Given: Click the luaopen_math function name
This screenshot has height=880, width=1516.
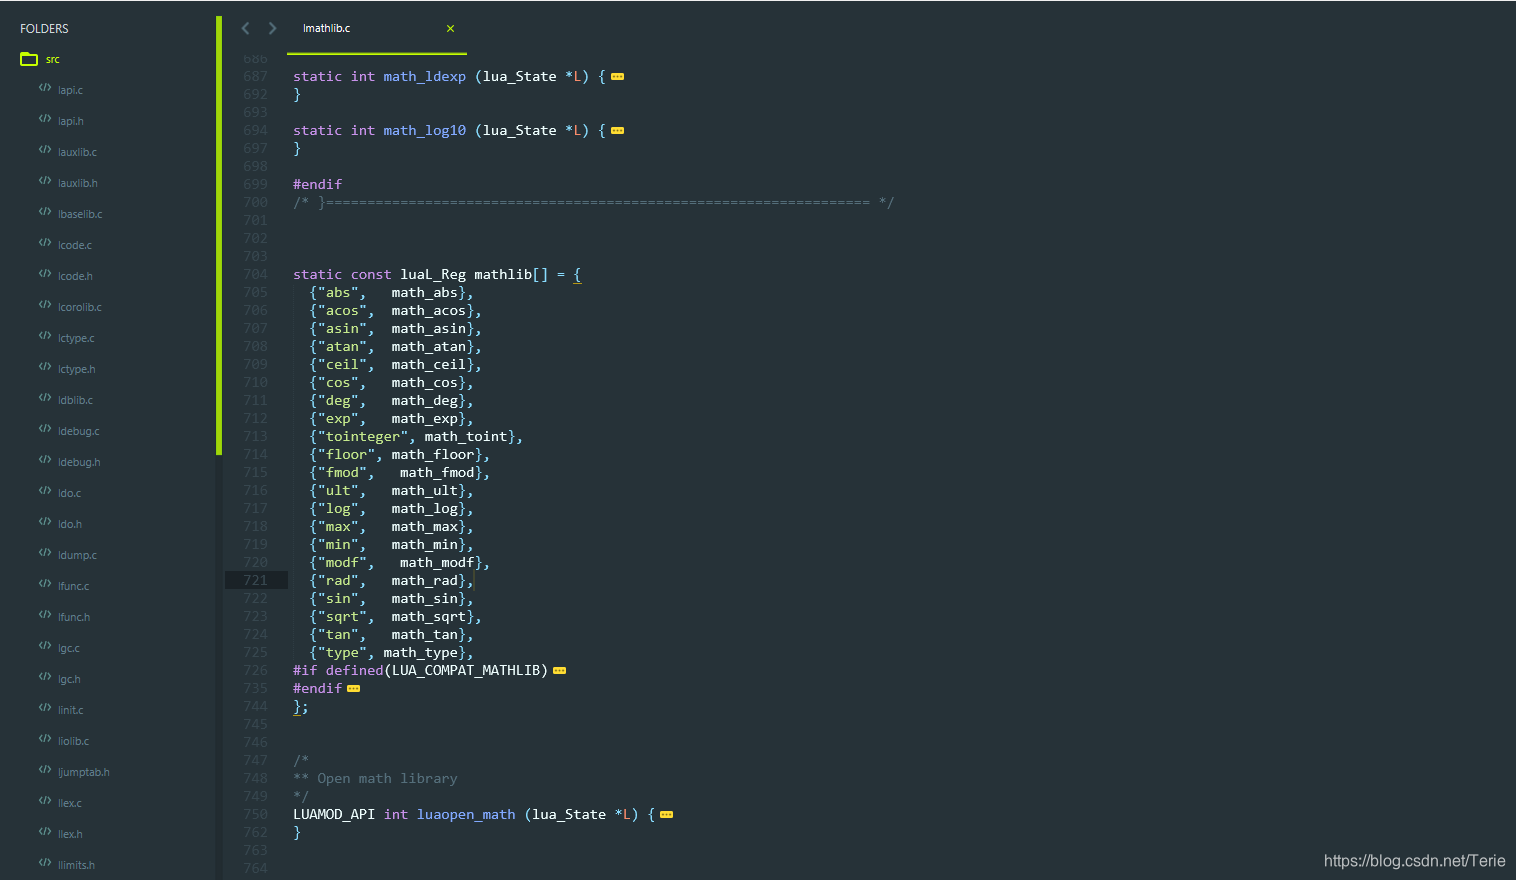Looking at the screenshot, I should [x=466, y=814].
